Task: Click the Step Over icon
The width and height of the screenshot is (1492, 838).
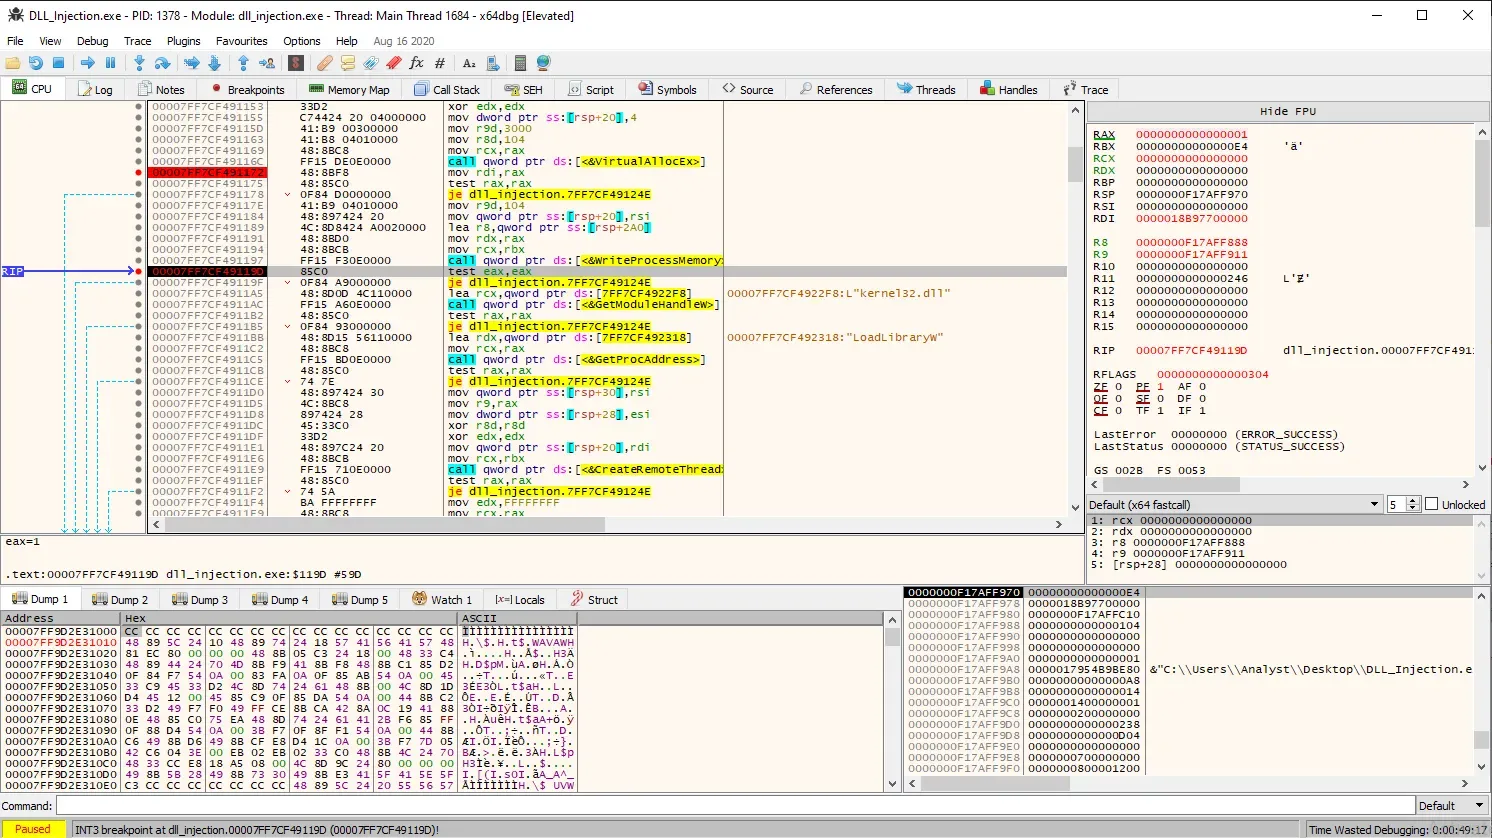Action: point(162,63)
